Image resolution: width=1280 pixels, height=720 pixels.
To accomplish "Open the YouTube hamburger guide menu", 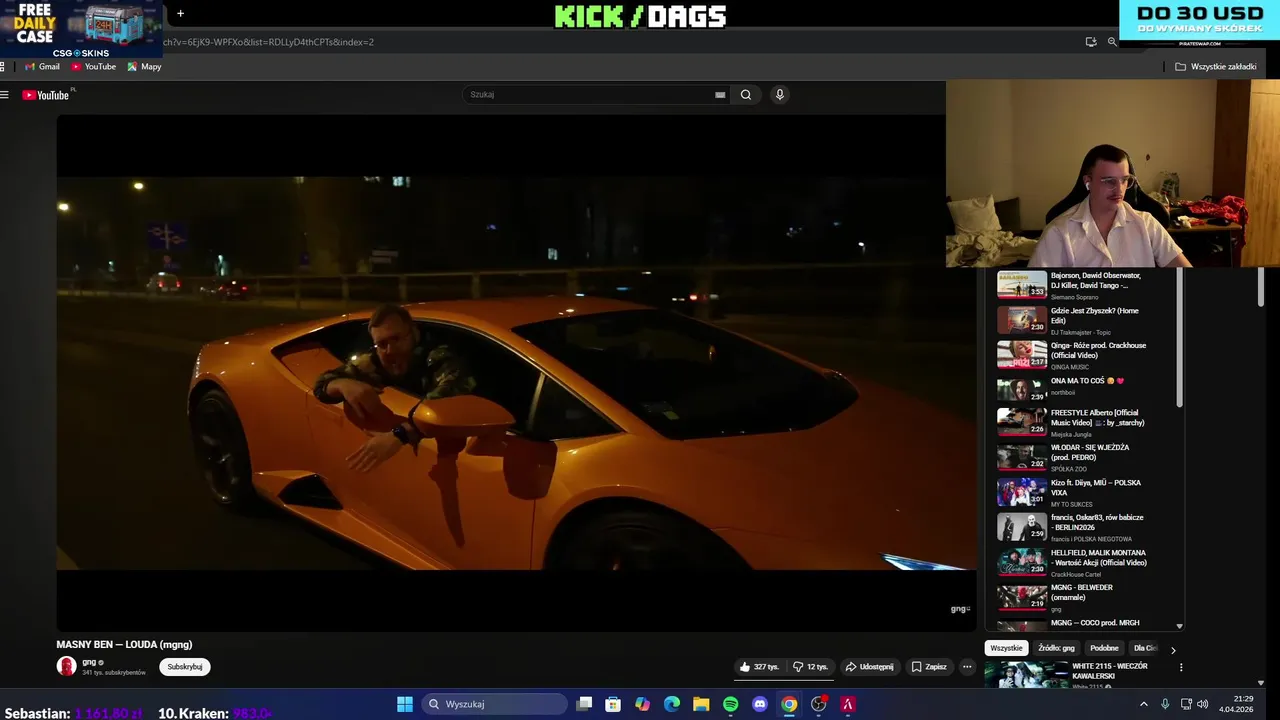I will pos(5,95).
